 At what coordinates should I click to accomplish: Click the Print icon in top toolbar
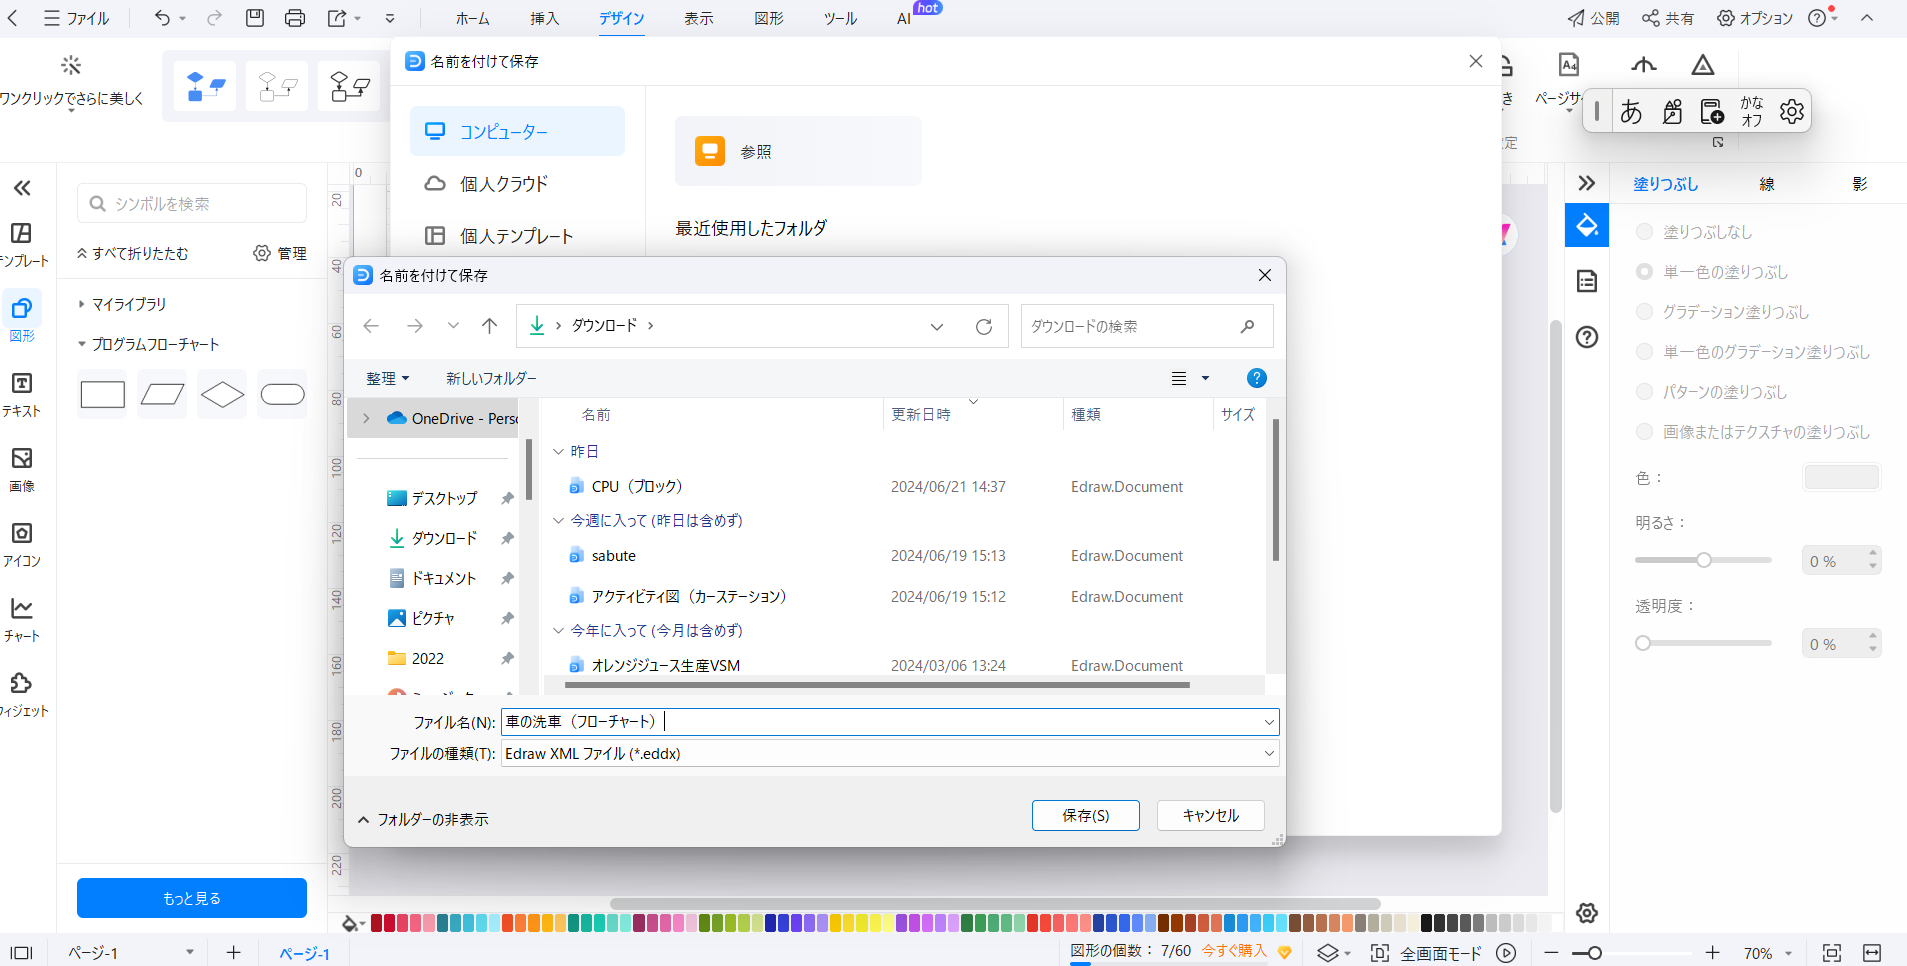coord(295,18)
